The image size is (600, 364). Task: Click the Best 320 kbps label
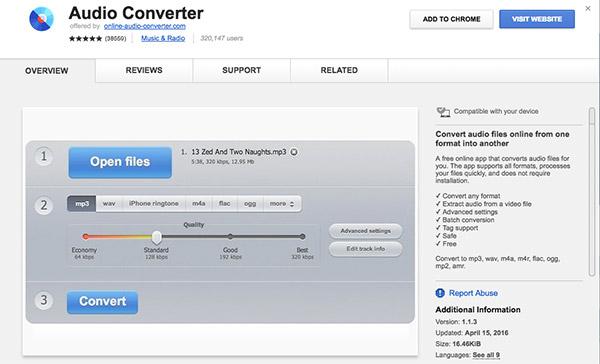pos(302,253)
